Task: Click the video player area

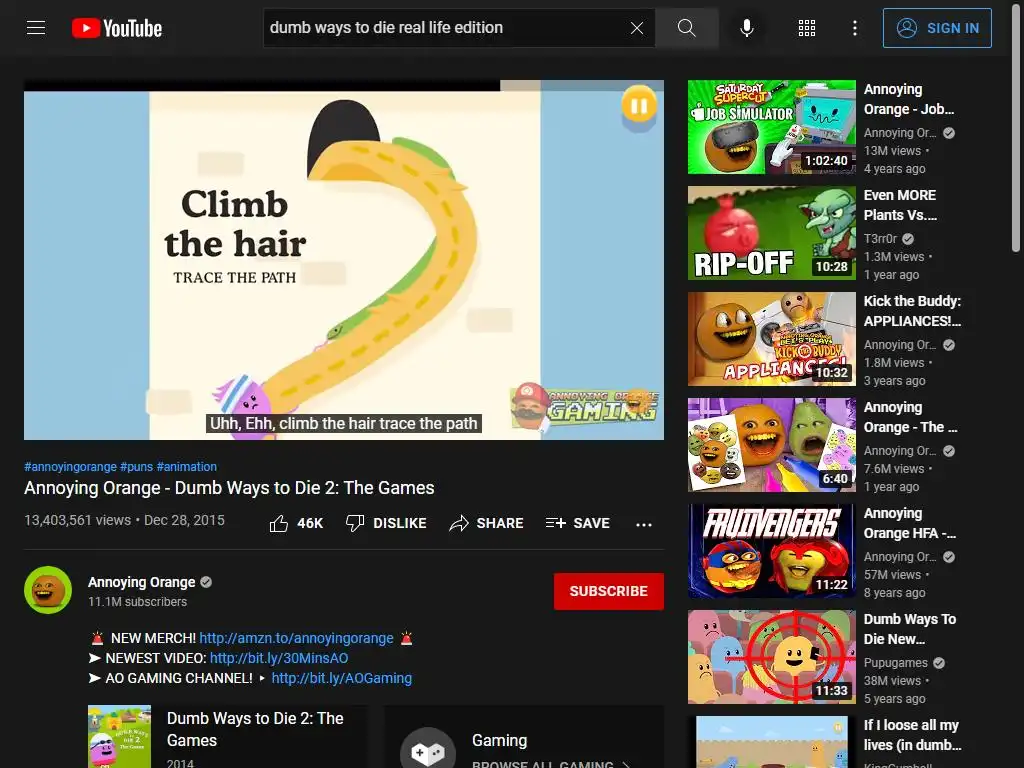Action: [x=344, y=260]
